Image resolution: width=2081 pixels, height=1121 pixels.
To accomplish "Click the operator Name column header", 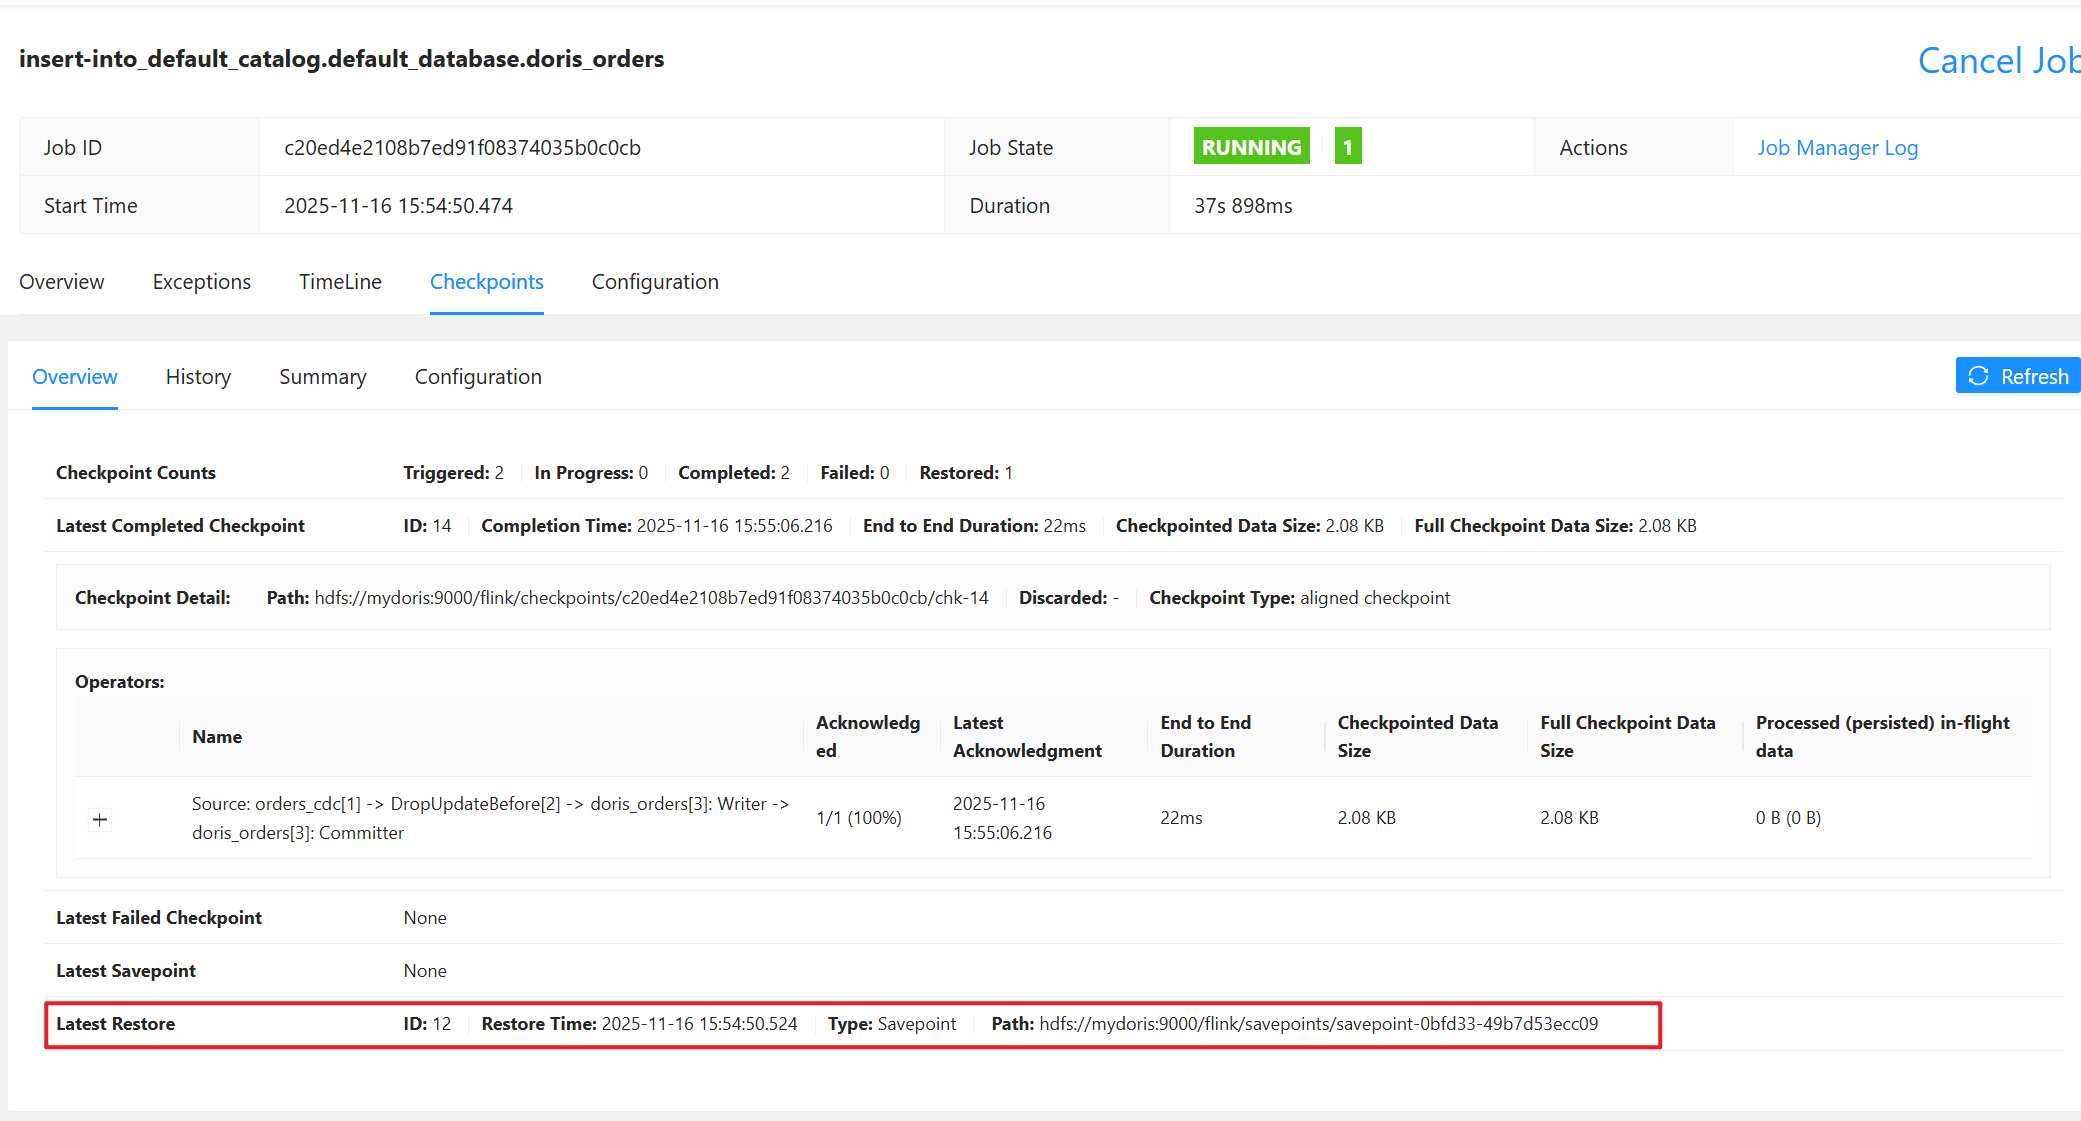I will (x=217, y=737).
